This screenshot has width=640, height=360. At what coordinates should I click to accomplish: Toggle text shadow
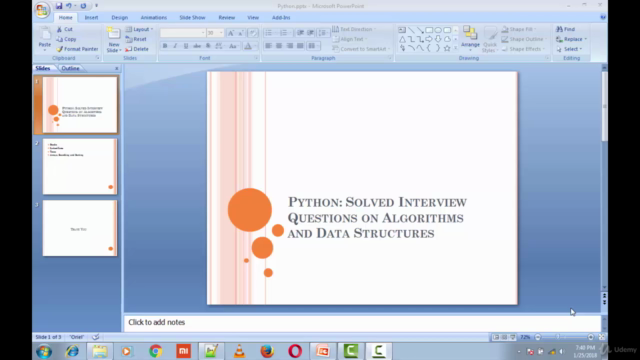pos(208,46)
